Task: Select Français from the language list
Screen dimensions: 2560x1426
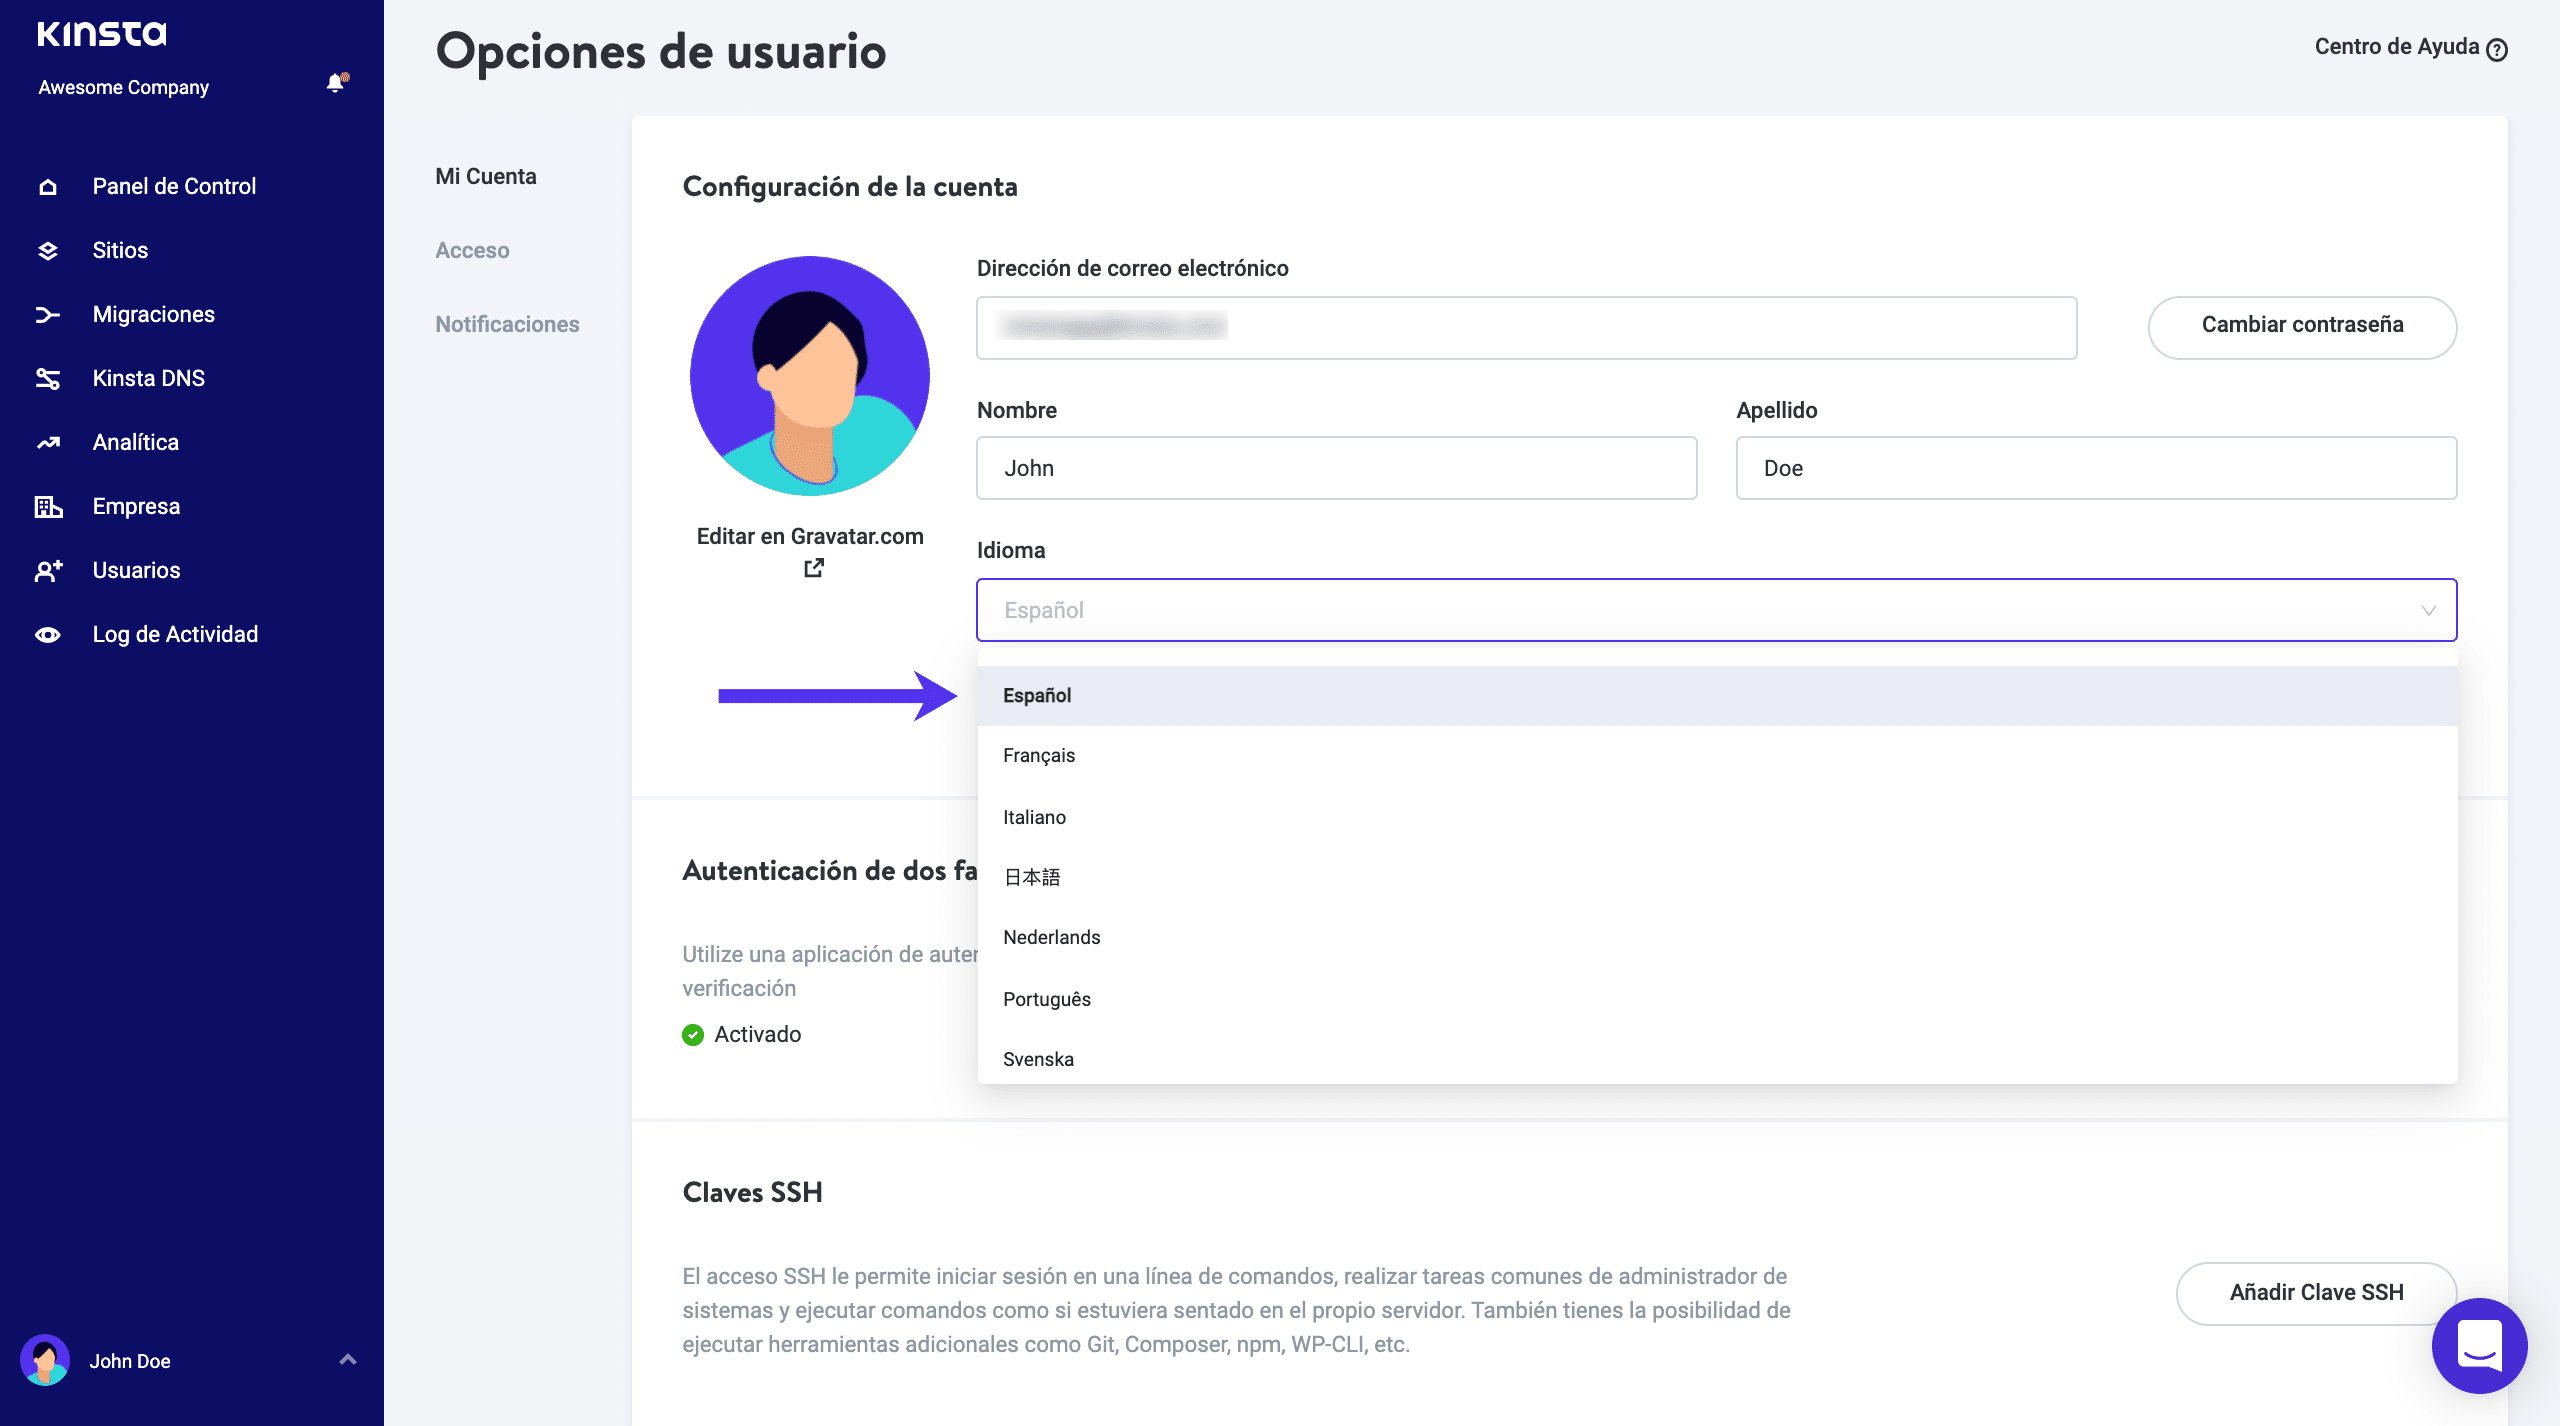Action: (x=1040, y=755)
